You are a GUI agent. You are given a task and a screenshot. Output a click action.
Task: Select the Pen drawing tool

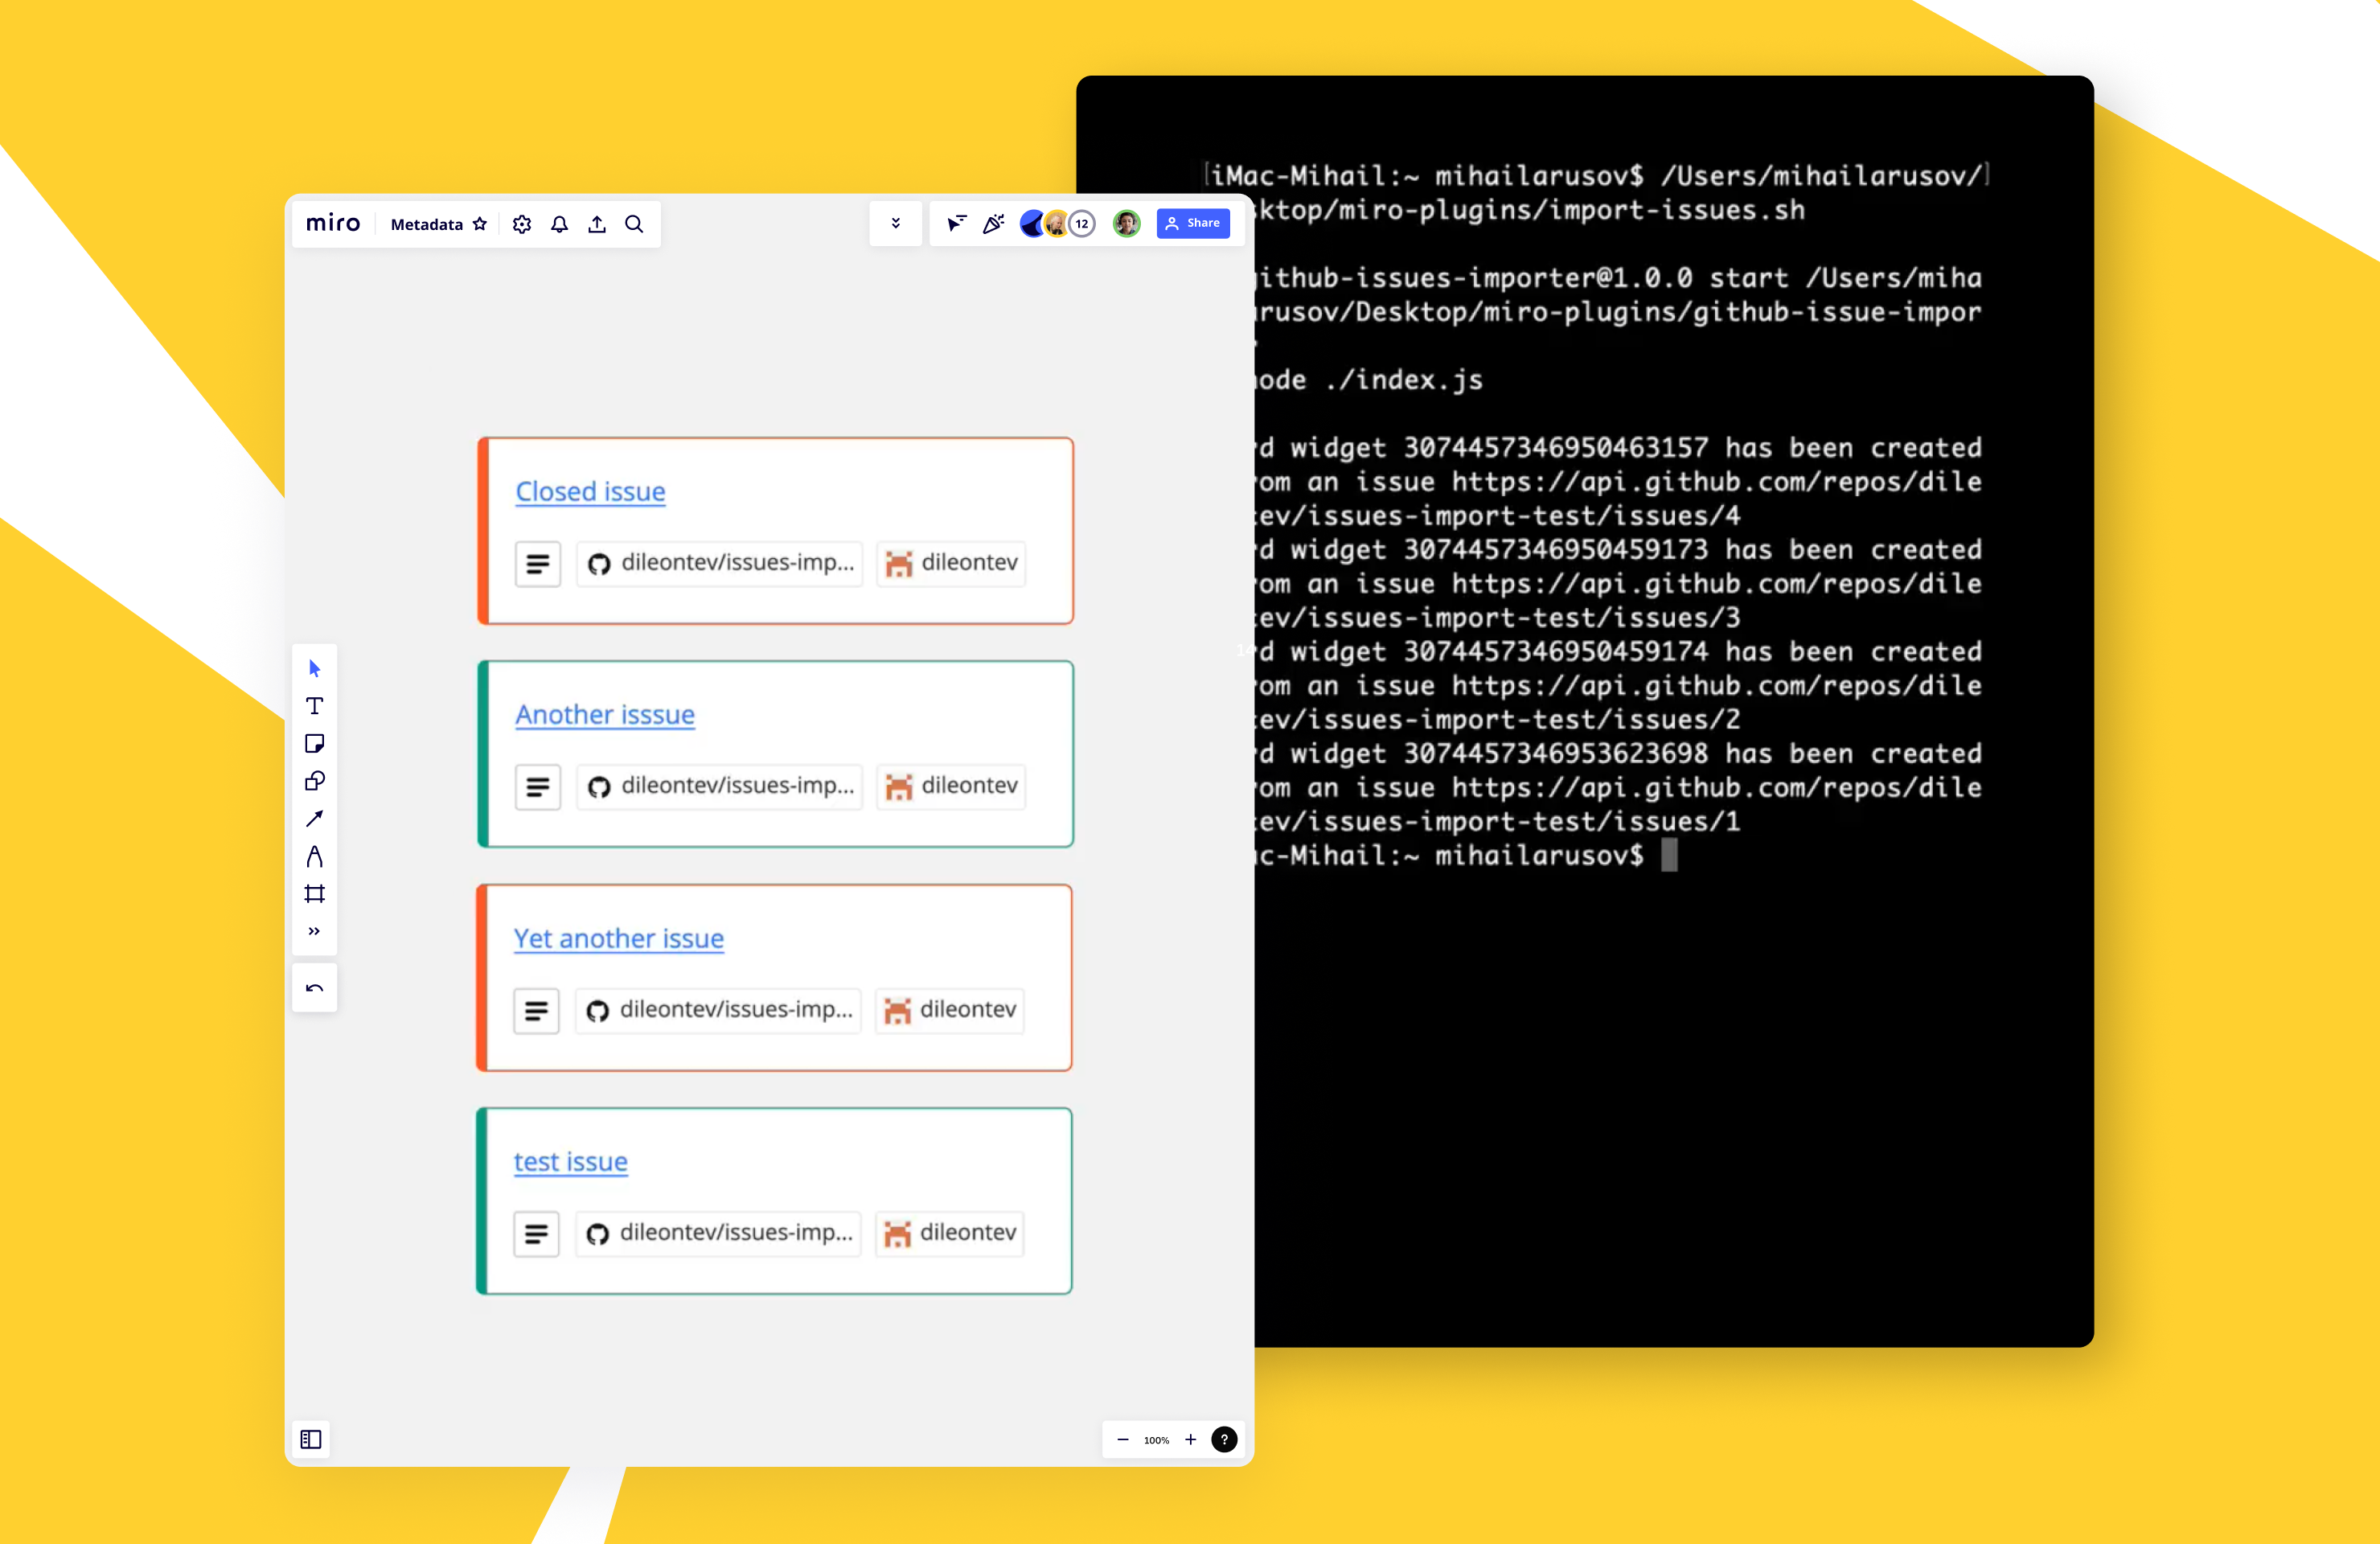(314, 856)
